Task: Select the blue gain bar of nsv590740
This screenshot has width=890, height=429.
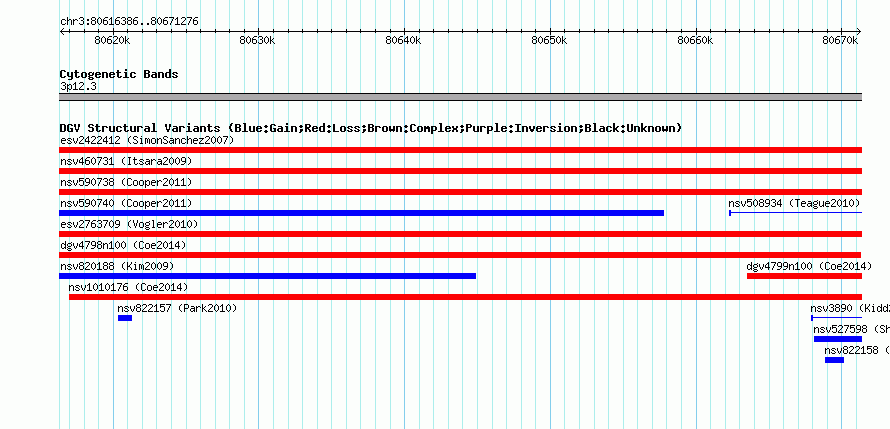Action: 362,213
